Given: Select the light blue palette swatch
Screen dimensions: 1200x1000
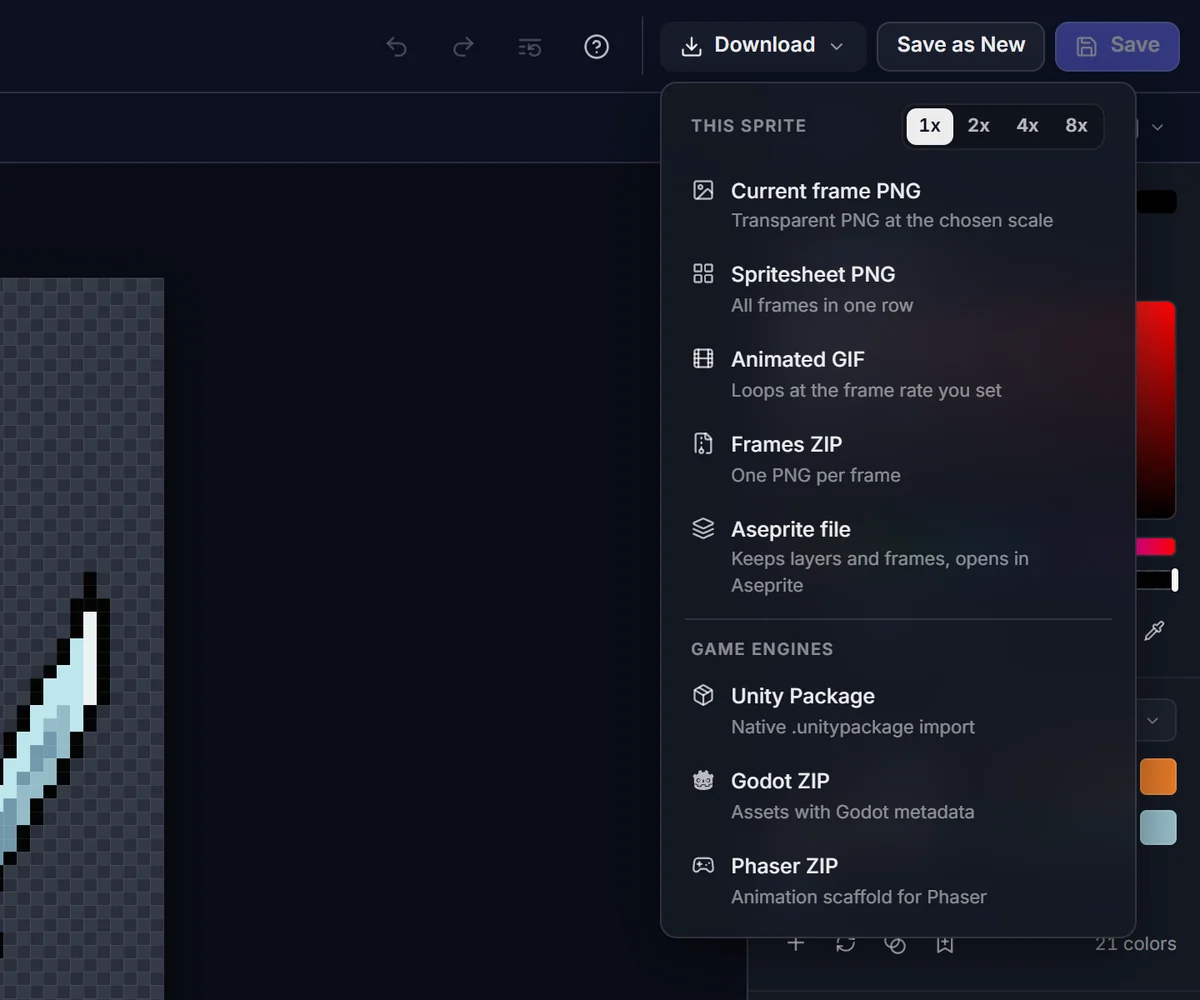Looking at the screenshot, I should point(1157,827).
